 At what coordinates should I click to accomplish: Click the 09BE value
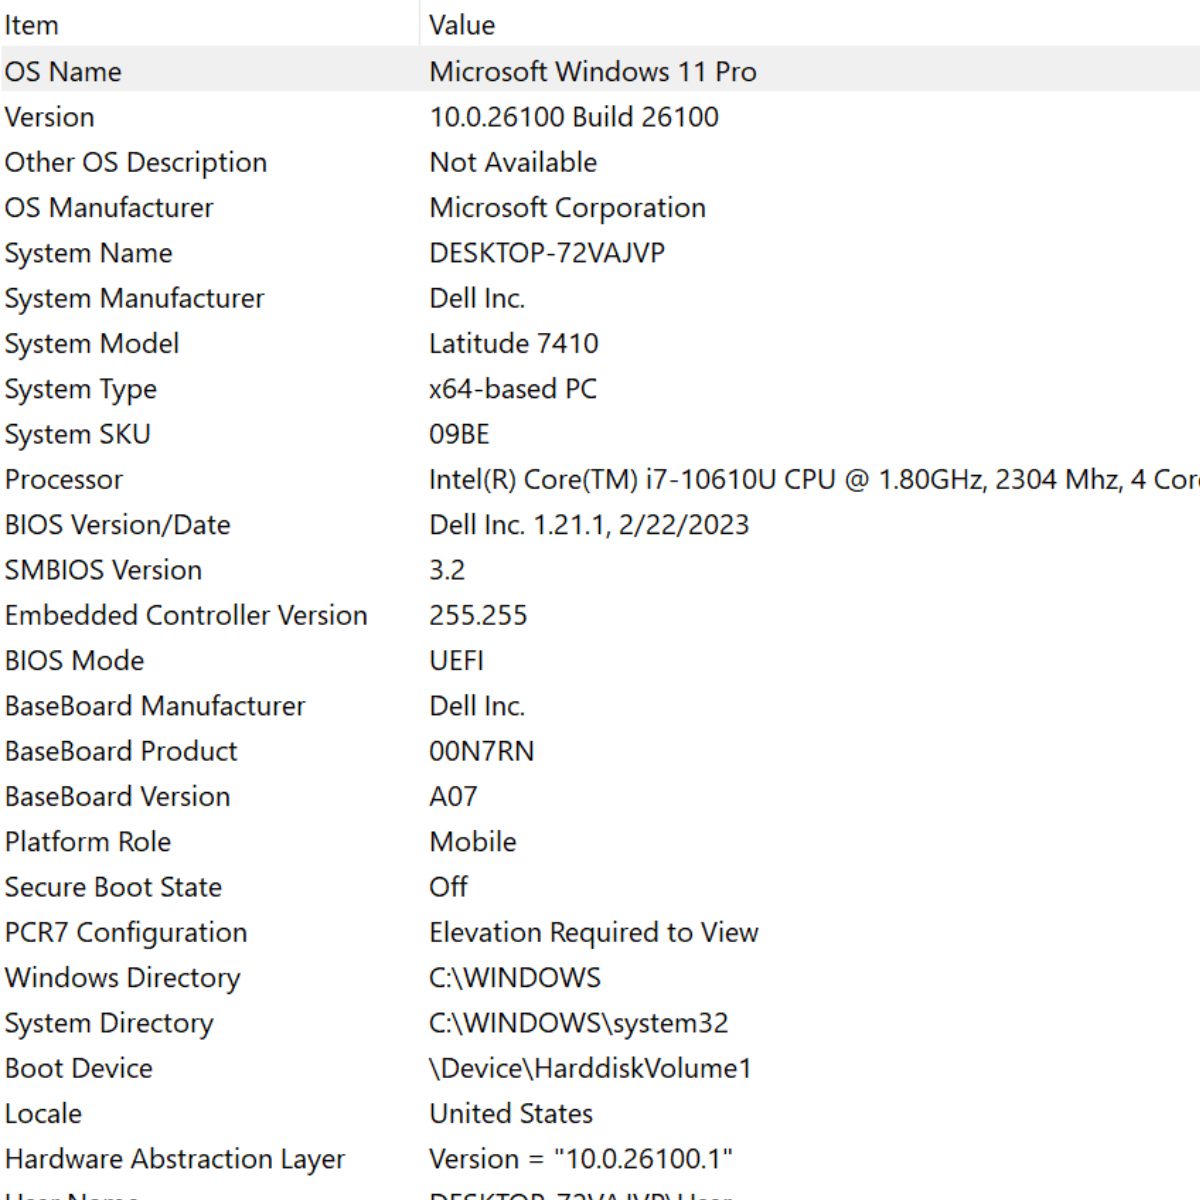[459, 434]
